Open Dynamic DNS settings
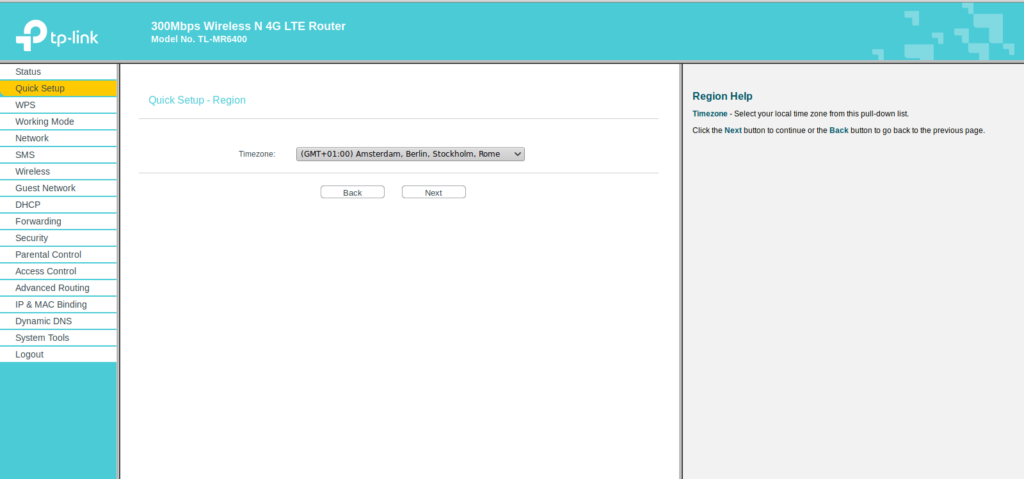Image resolution: width=1024 pixels, height=479 pixels. tap(43, 321)
